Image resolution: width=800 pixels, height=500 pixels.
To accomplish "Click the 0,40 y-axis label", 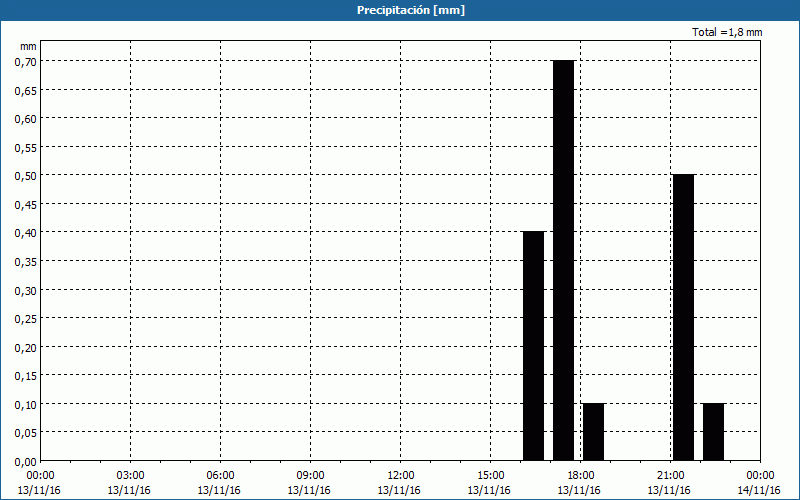I will tap(25, 233).
